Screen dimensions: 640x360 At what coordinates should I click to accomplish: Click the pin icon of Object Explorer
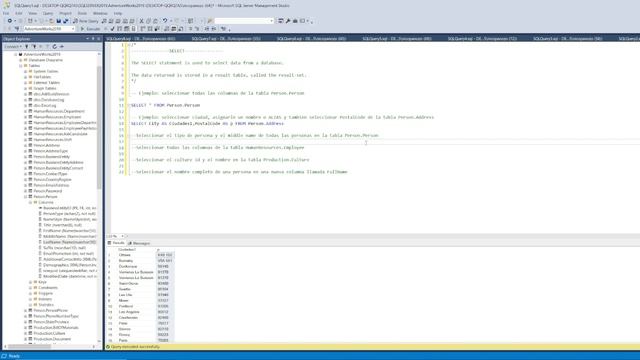[x=93, y=39]
